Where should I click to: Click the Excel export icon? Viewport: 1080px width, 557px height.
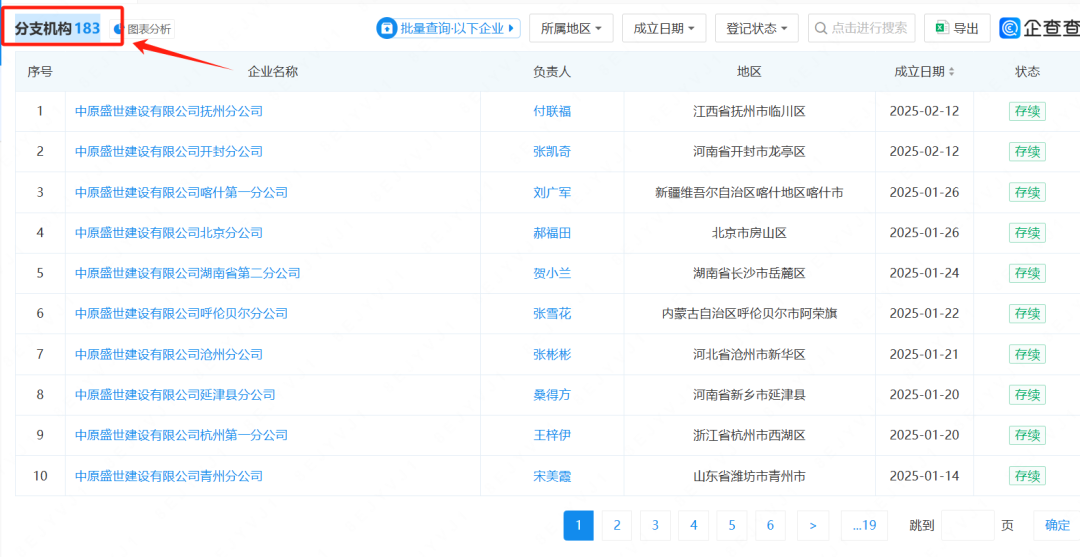pyautogui.click(x=941, y=28)
